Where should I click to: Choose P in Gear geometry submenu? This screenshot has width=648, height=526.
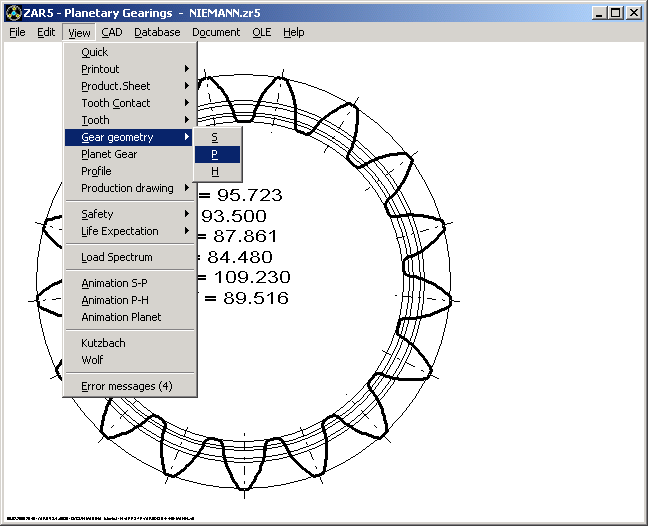(215, 154)
